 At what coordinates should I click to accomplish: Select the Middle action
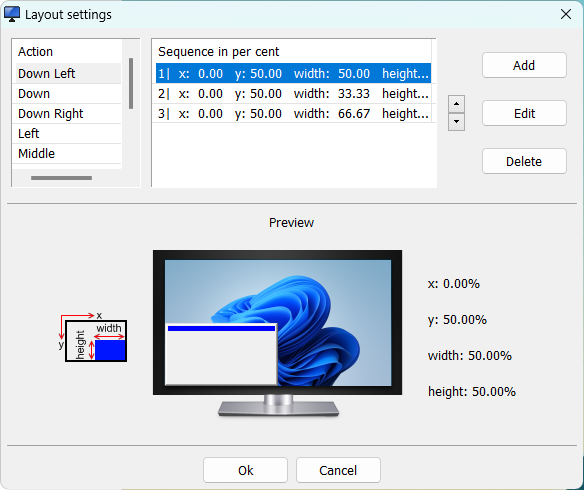(x=68, y=153)
